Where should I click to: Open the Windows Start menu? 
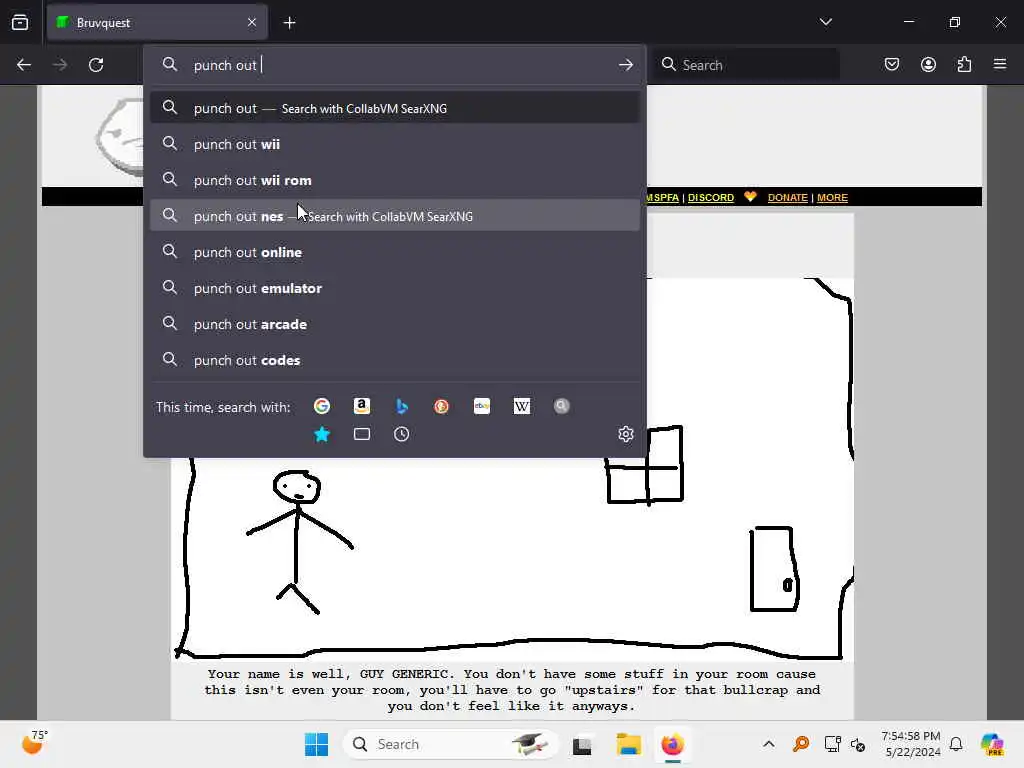316,744
